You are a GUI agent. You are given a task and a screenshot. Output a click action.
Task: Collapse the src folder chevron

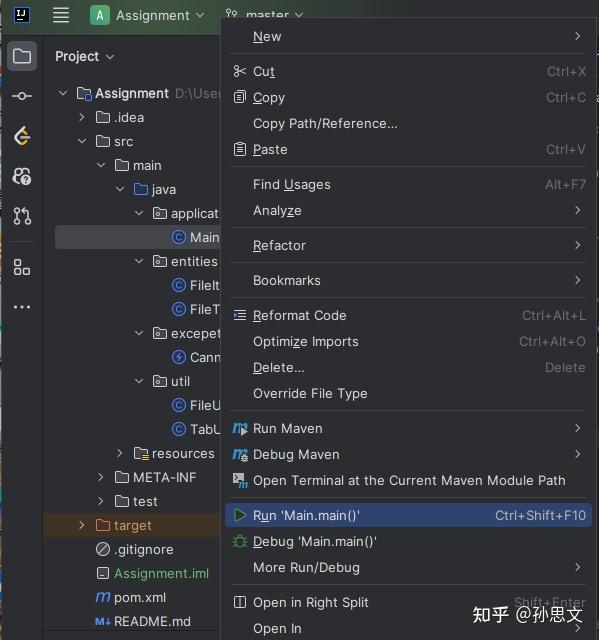[x=82, y=141]
